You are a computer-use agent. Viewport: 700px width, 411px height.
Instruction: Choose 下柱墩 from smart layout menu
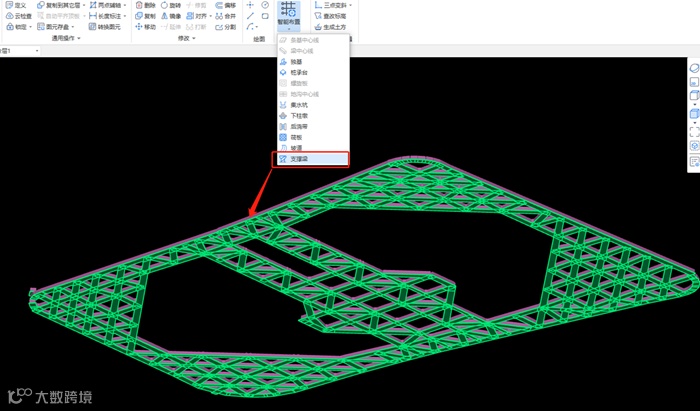pyautogui.click(x=312, y=116)
